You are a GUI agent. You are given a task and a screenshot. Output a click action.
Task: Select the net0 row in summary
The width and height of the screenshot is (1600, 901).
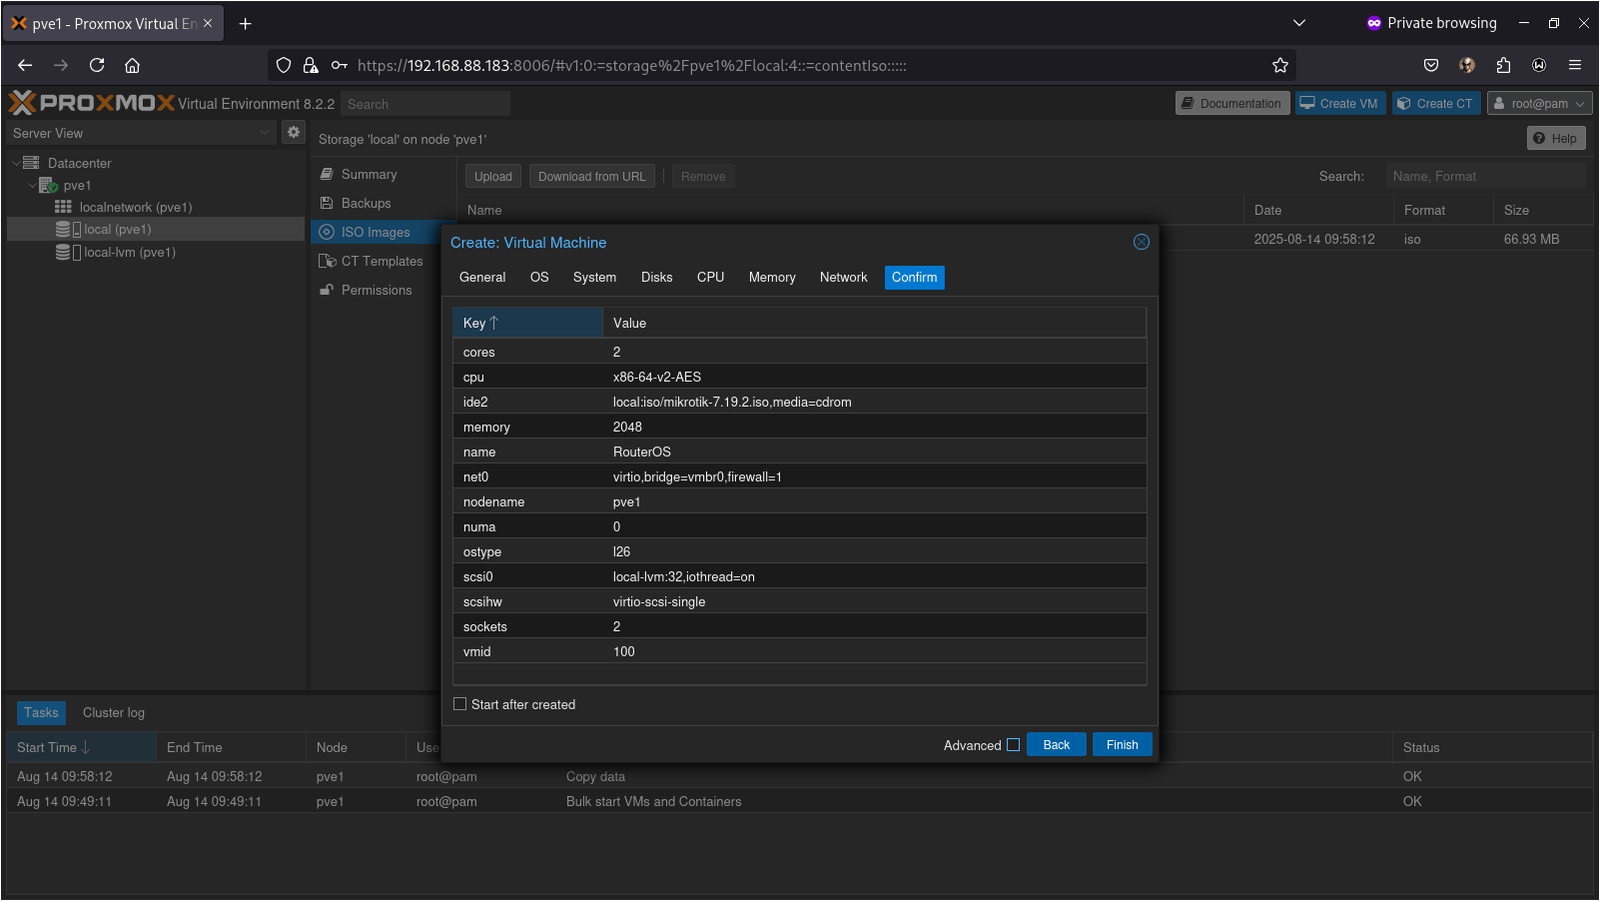[x=799, y=477]
